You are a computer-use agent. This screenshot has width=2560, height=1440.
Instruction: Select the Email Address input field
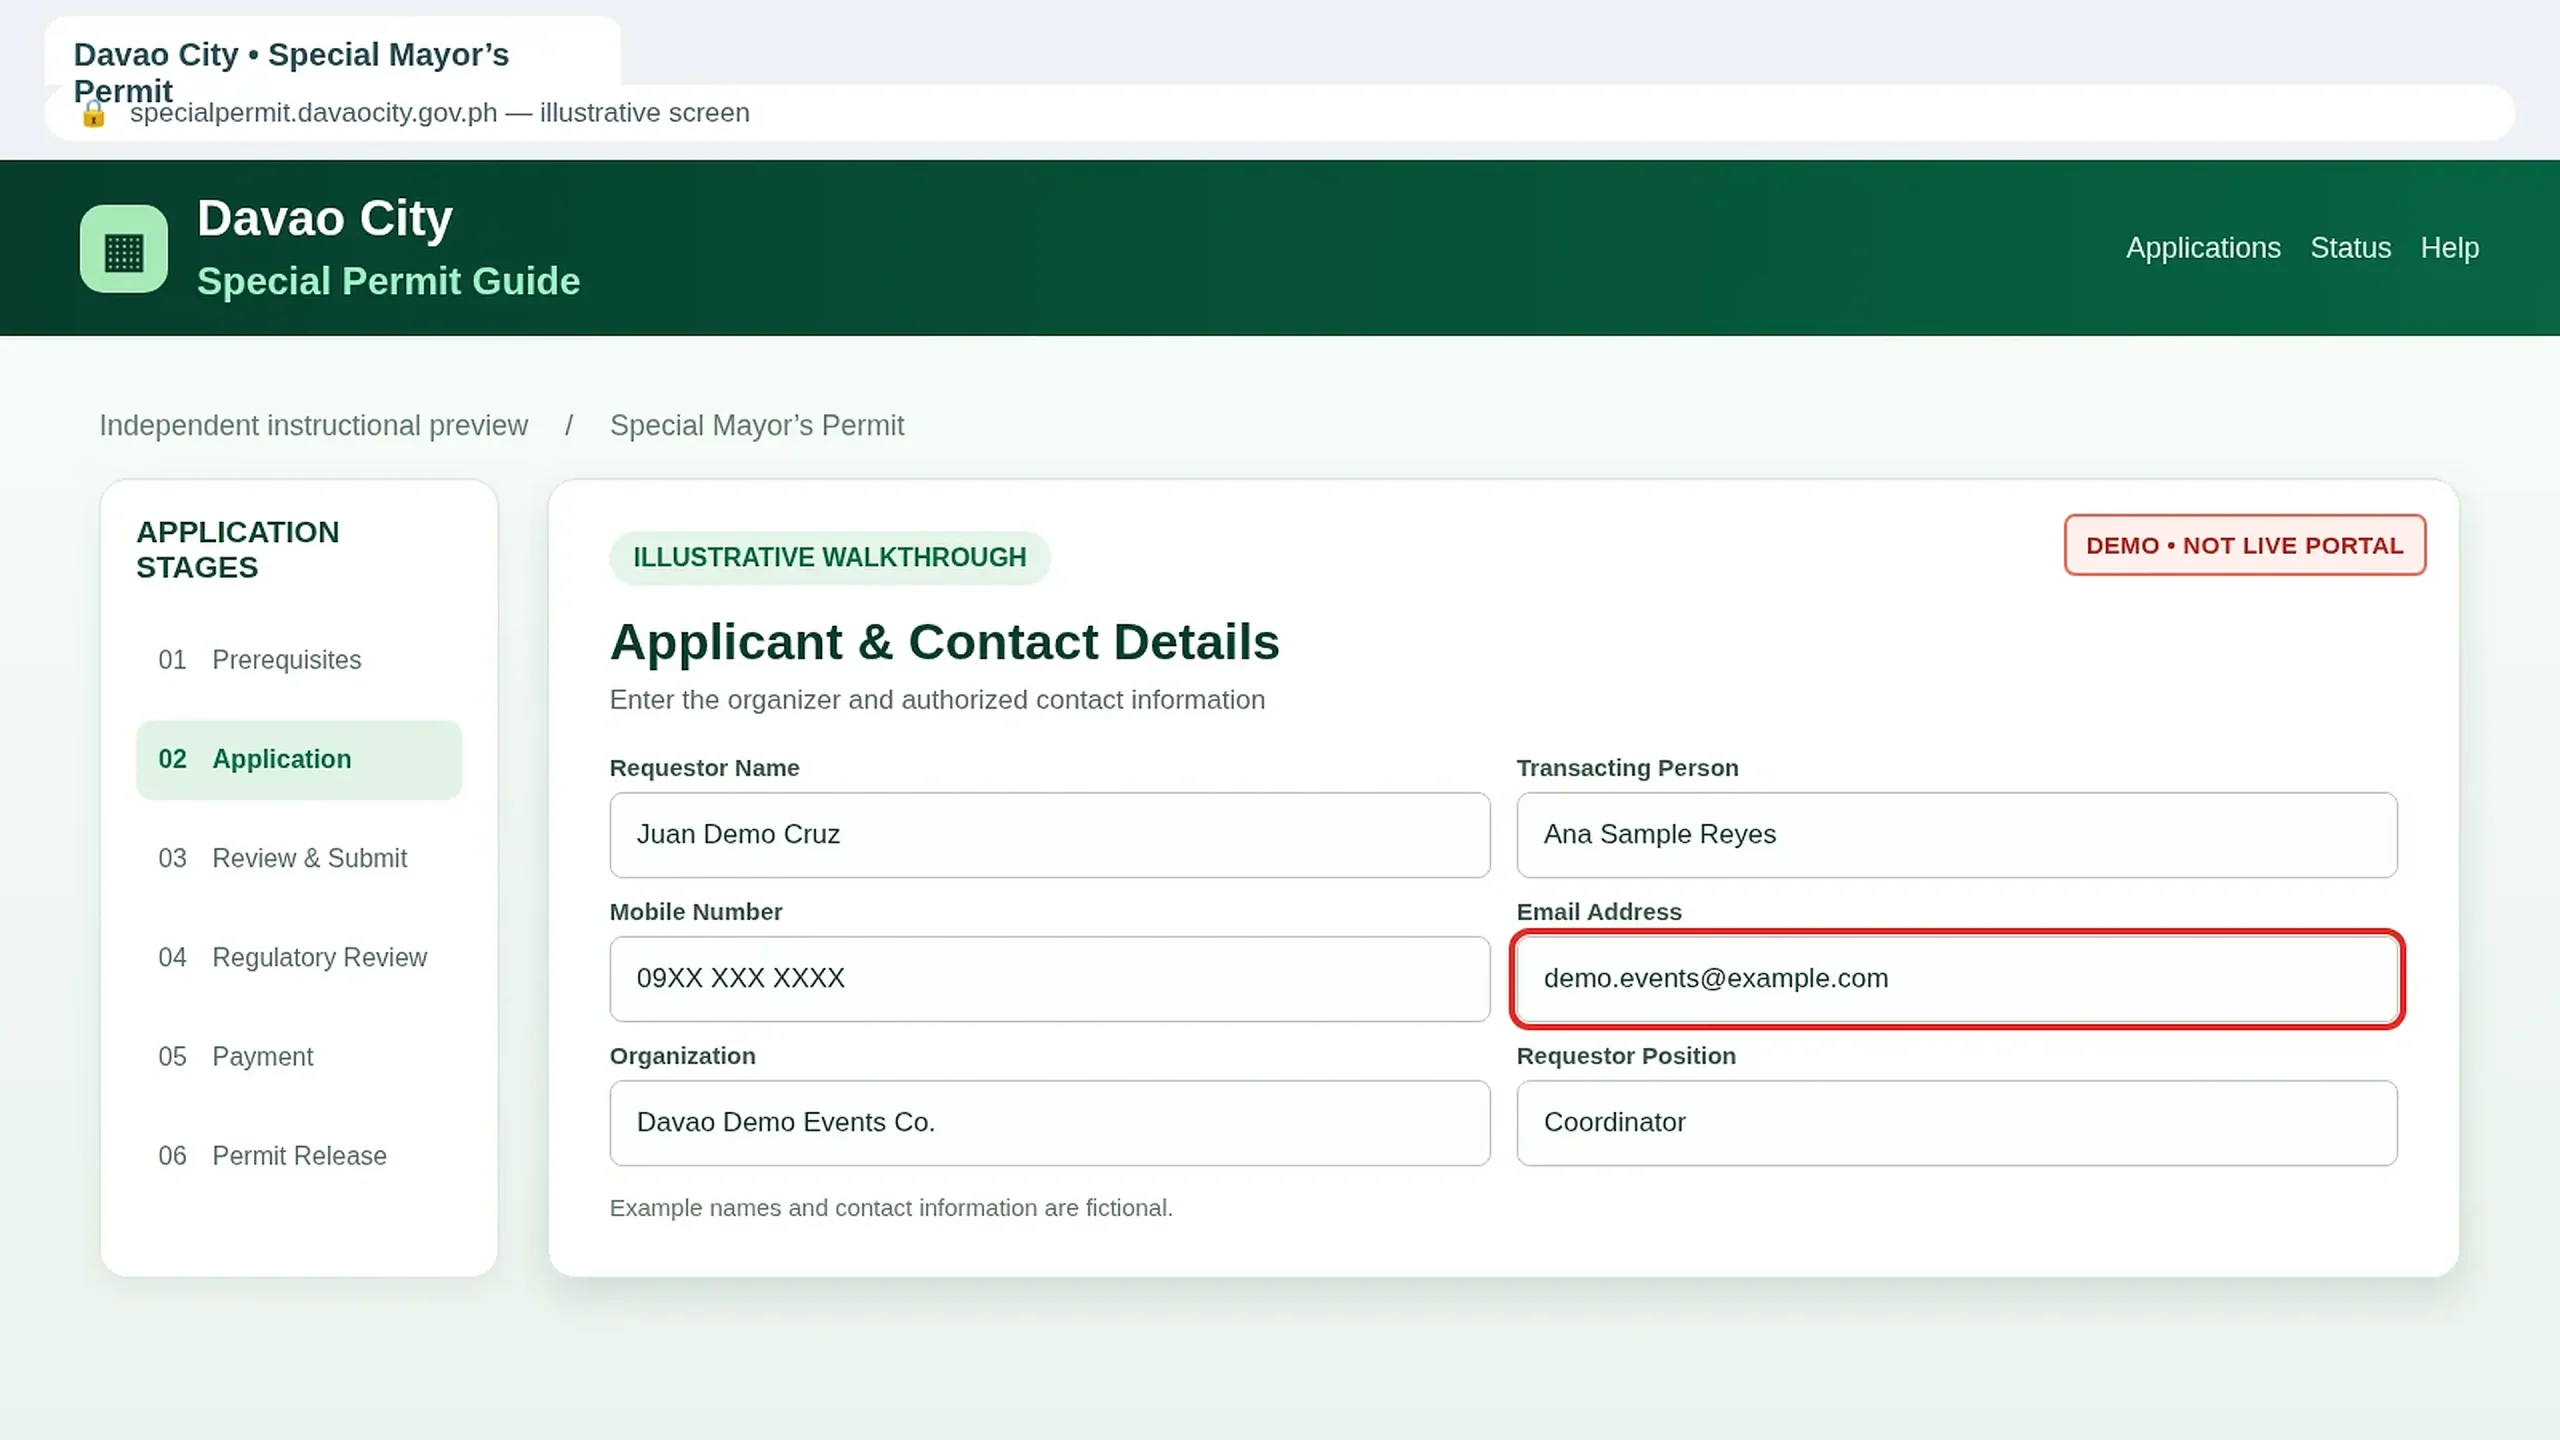1957,979
